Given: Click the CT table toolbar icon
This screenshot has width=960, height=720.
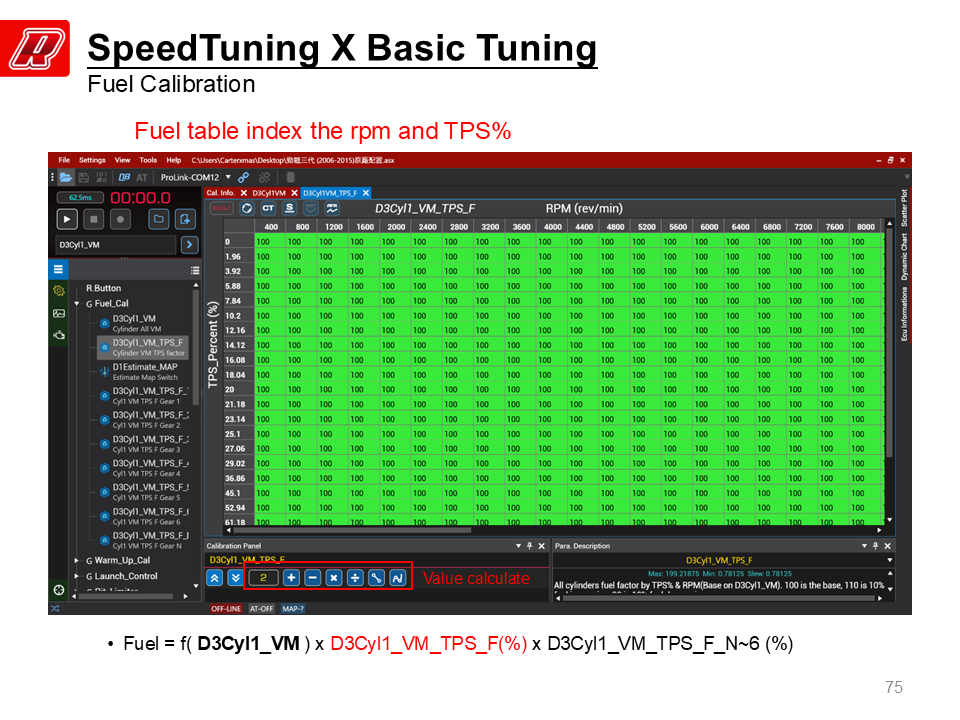Looking at the screenshot, I should pyautogui.click(x=268, y=208).
